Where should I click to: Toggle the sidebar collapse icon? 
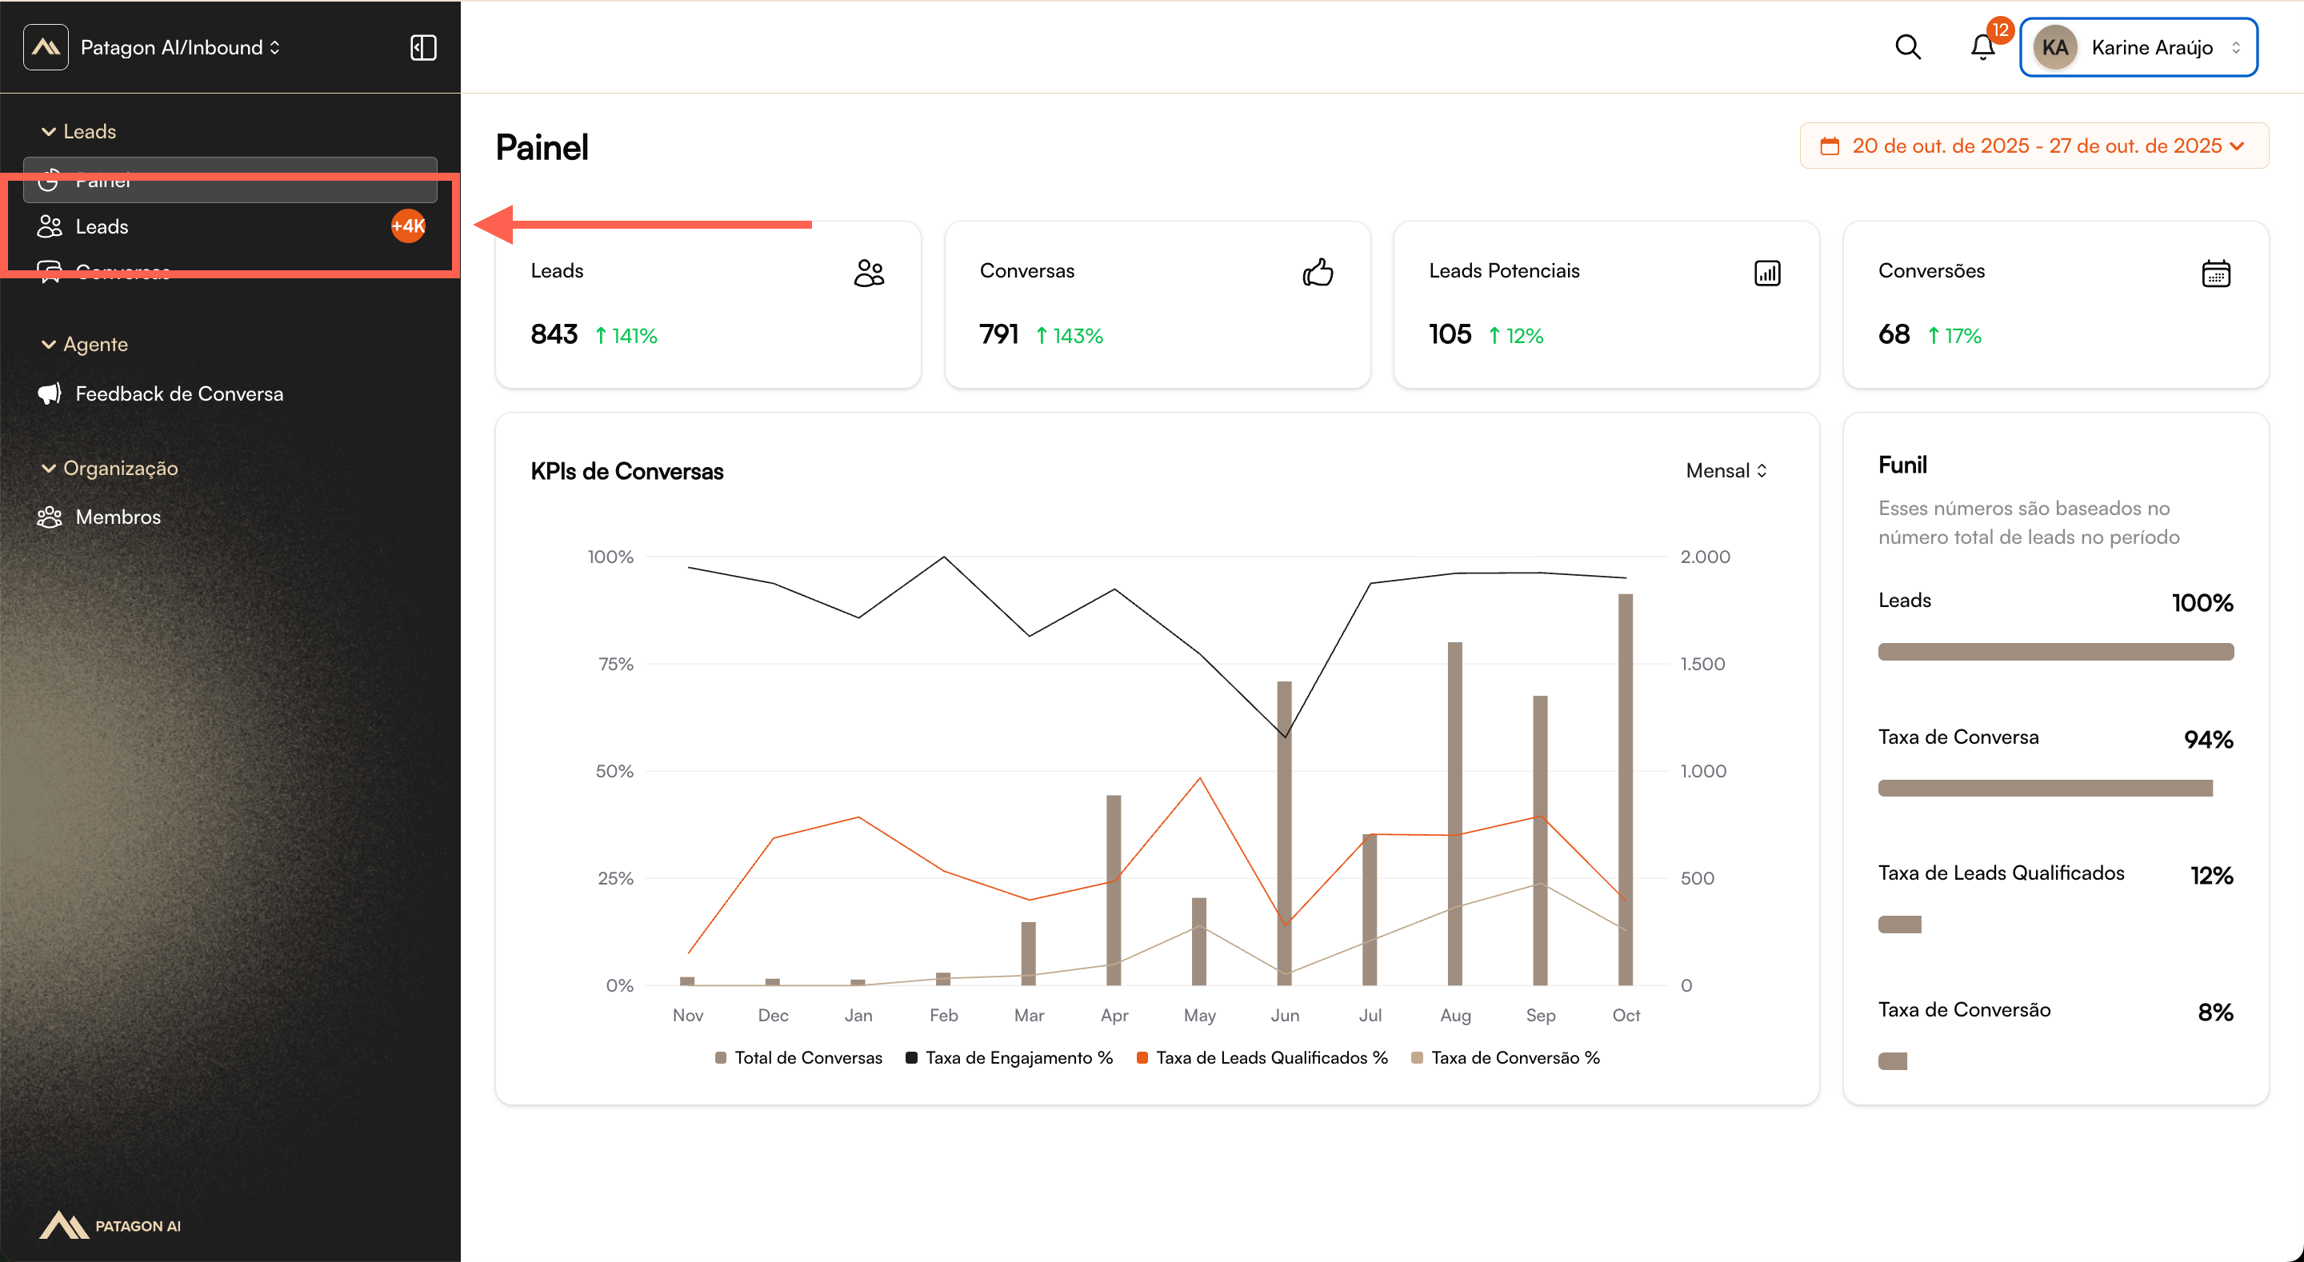click(x=423, y=47)
